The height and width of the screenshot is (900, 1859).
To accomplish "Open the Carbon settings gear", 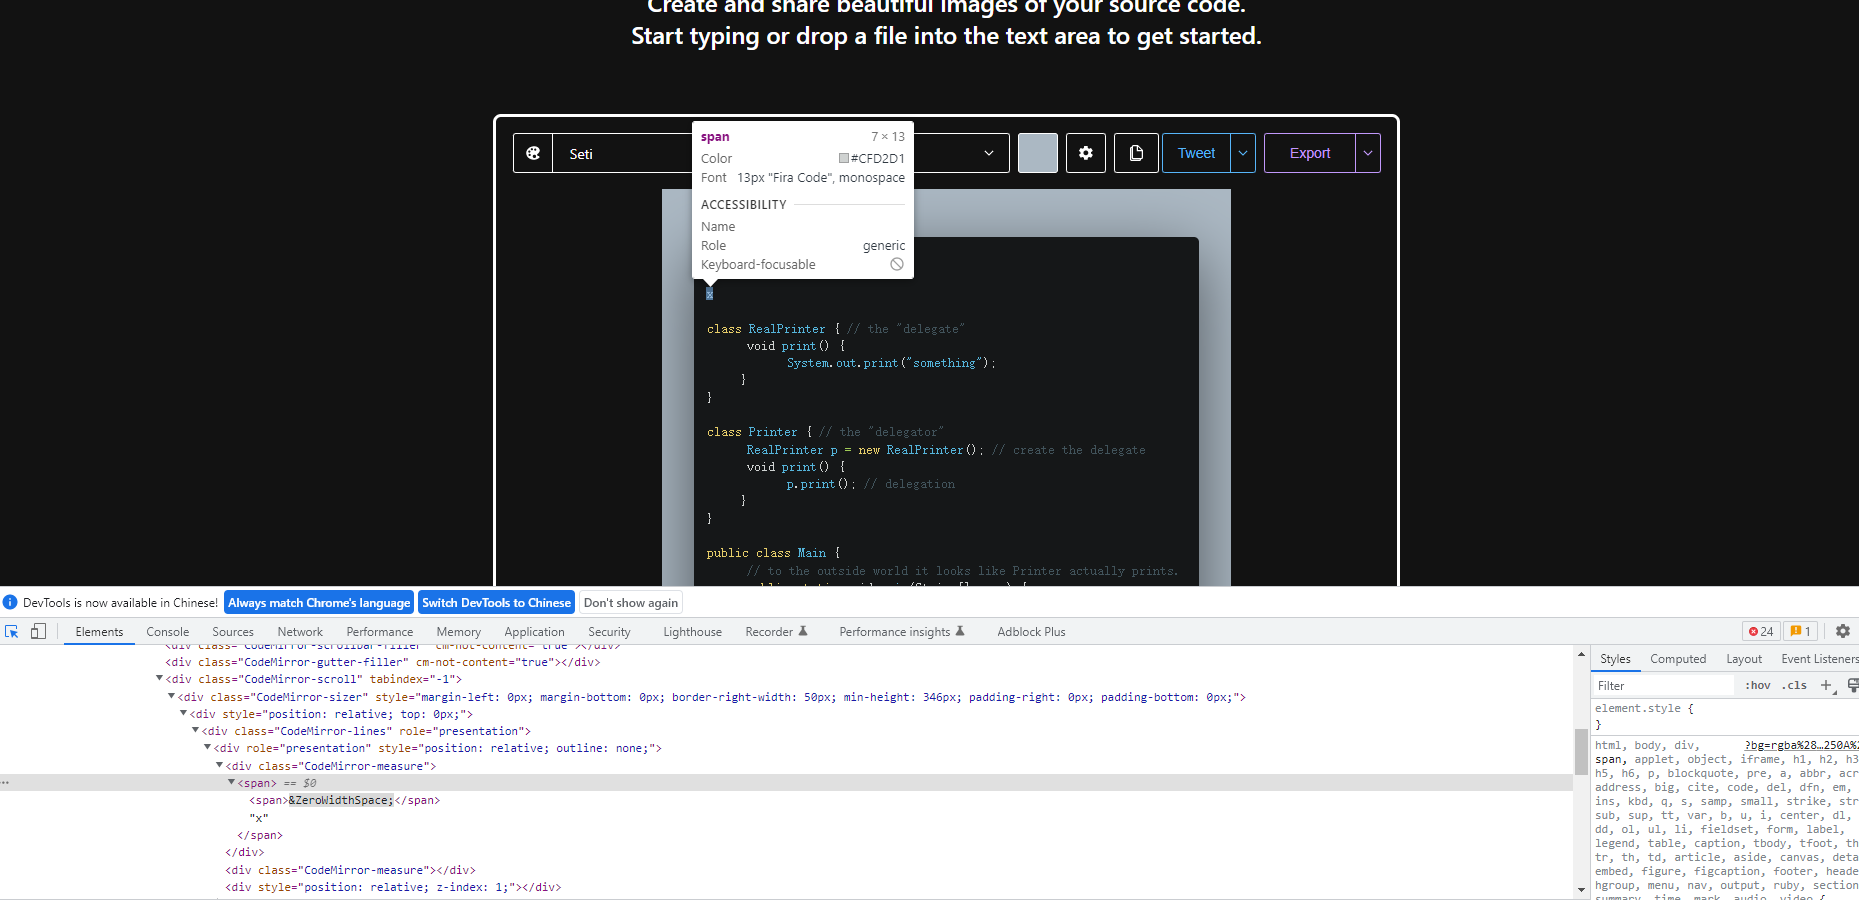I will click(x=1086, y=153).
